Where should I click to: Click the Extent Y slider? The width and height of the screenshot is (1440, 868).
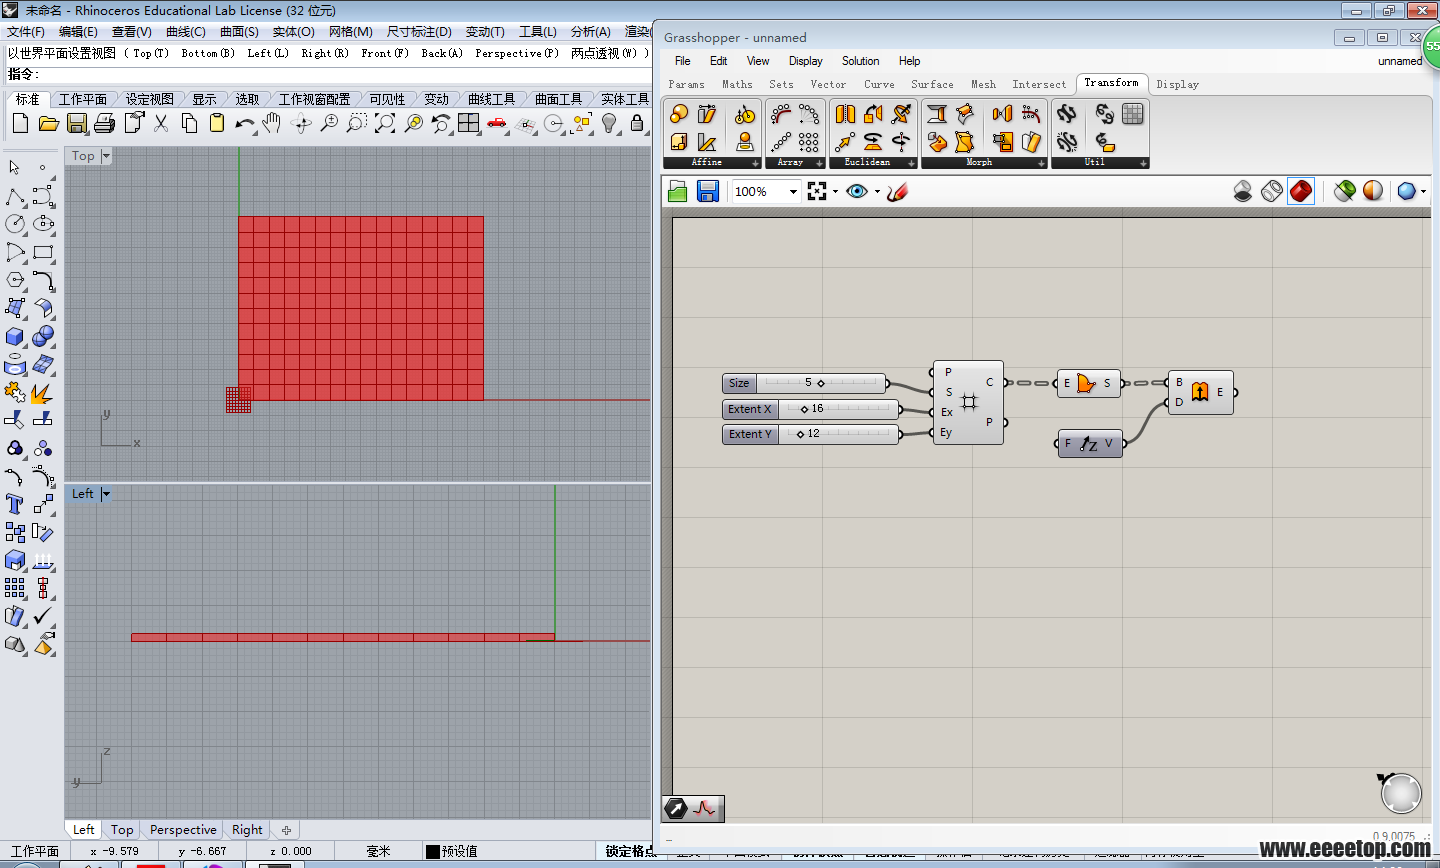click(812, 434)
